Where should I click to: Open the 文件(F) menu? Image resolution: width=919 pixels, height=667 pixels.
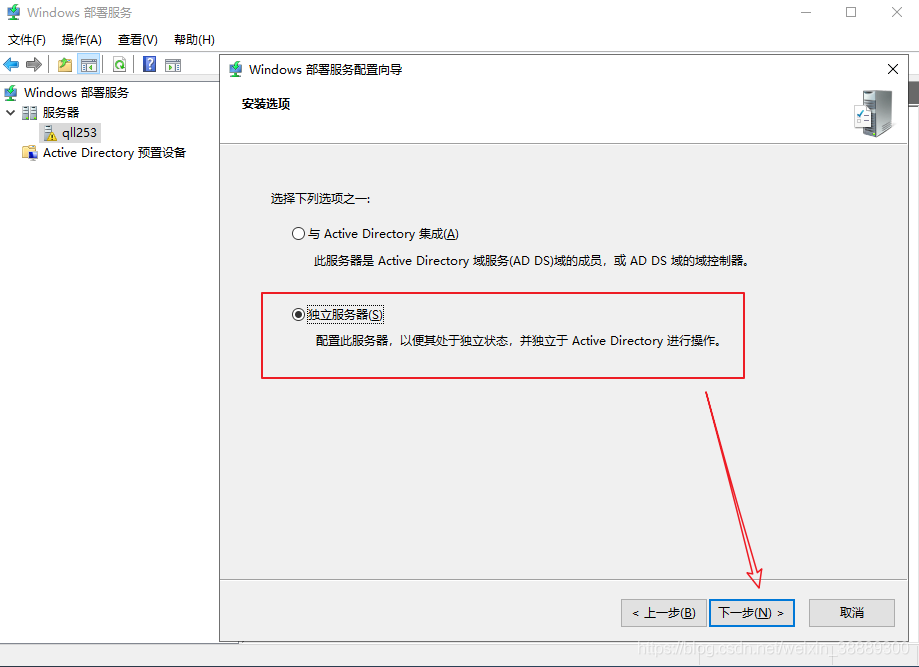point(27,40)
